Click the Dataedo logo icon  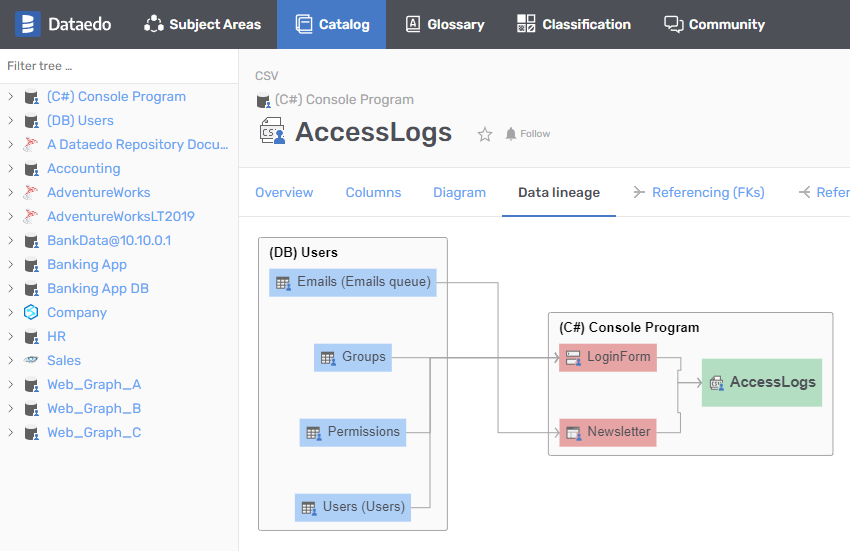28,24
